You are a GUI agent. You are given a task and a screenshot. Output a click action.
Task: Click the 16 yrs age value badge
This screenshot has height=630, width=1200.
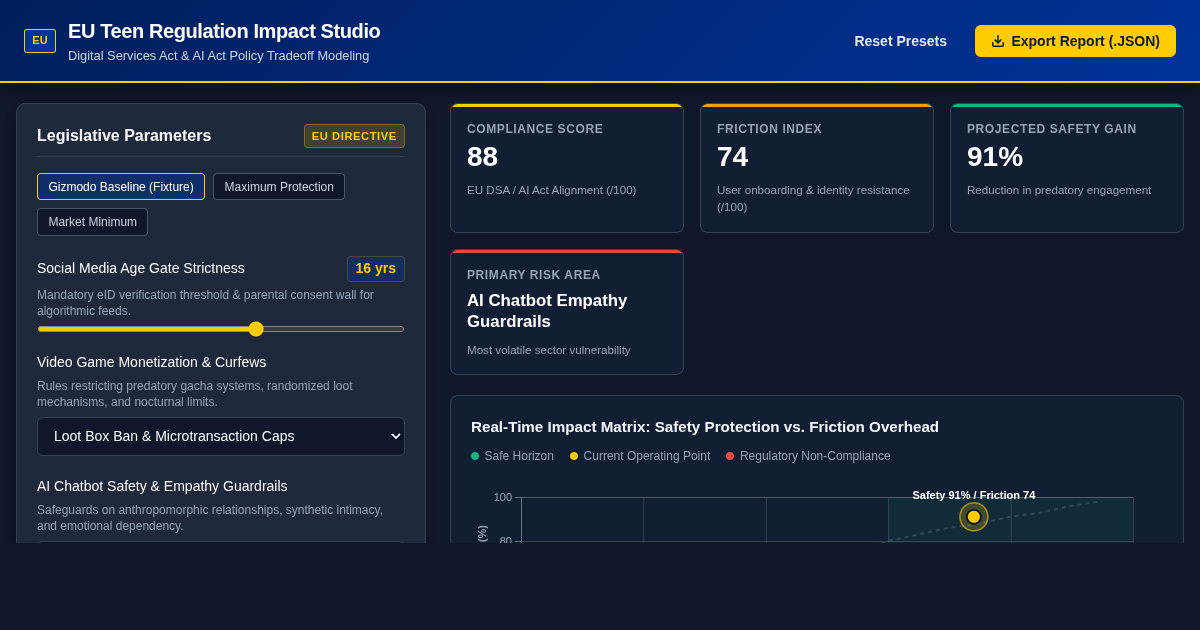376,269
